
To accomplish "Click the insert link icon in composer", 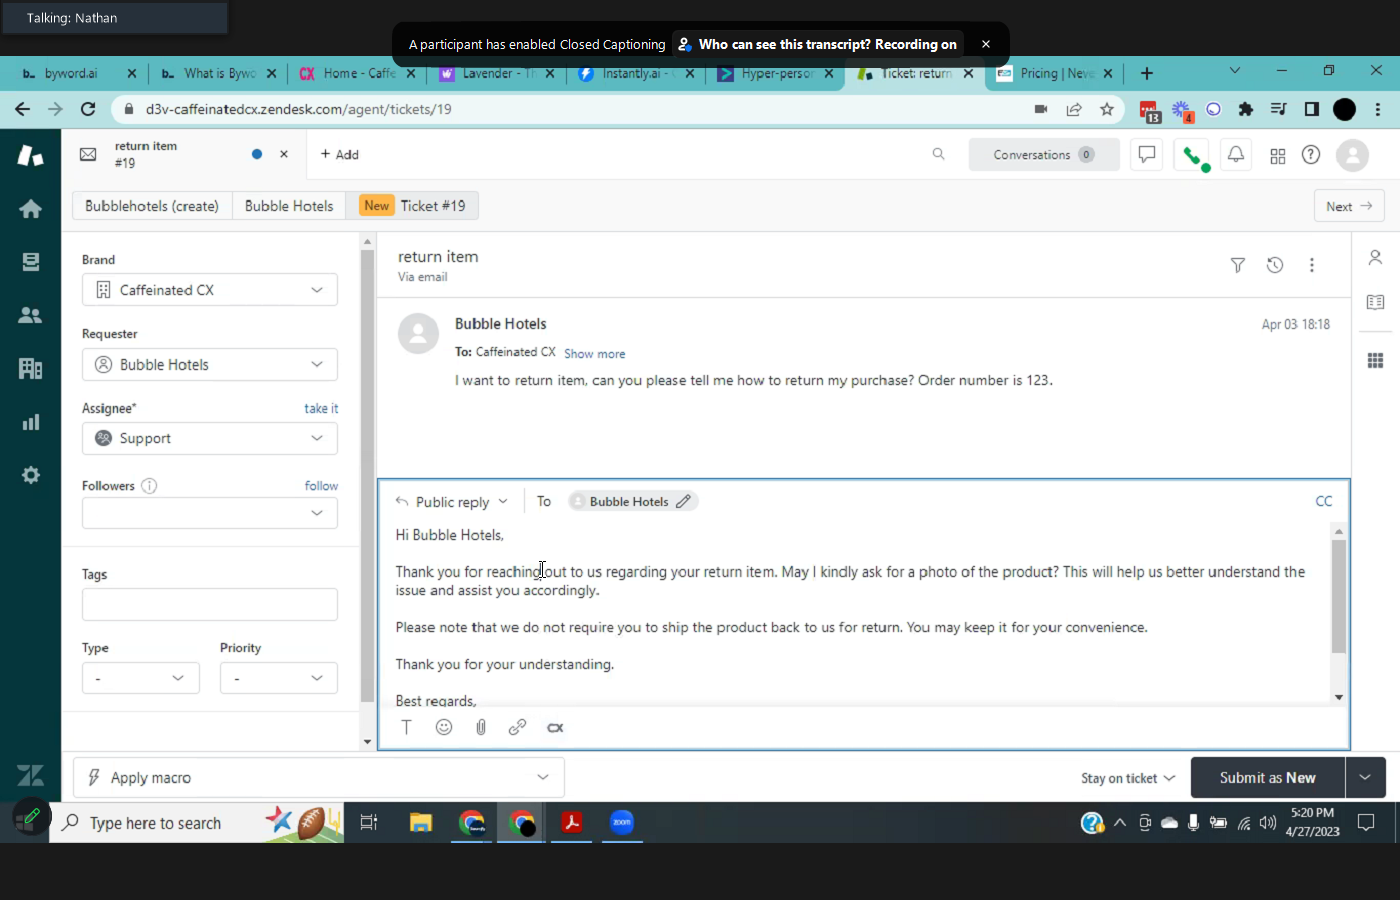I will click(517, 727).
